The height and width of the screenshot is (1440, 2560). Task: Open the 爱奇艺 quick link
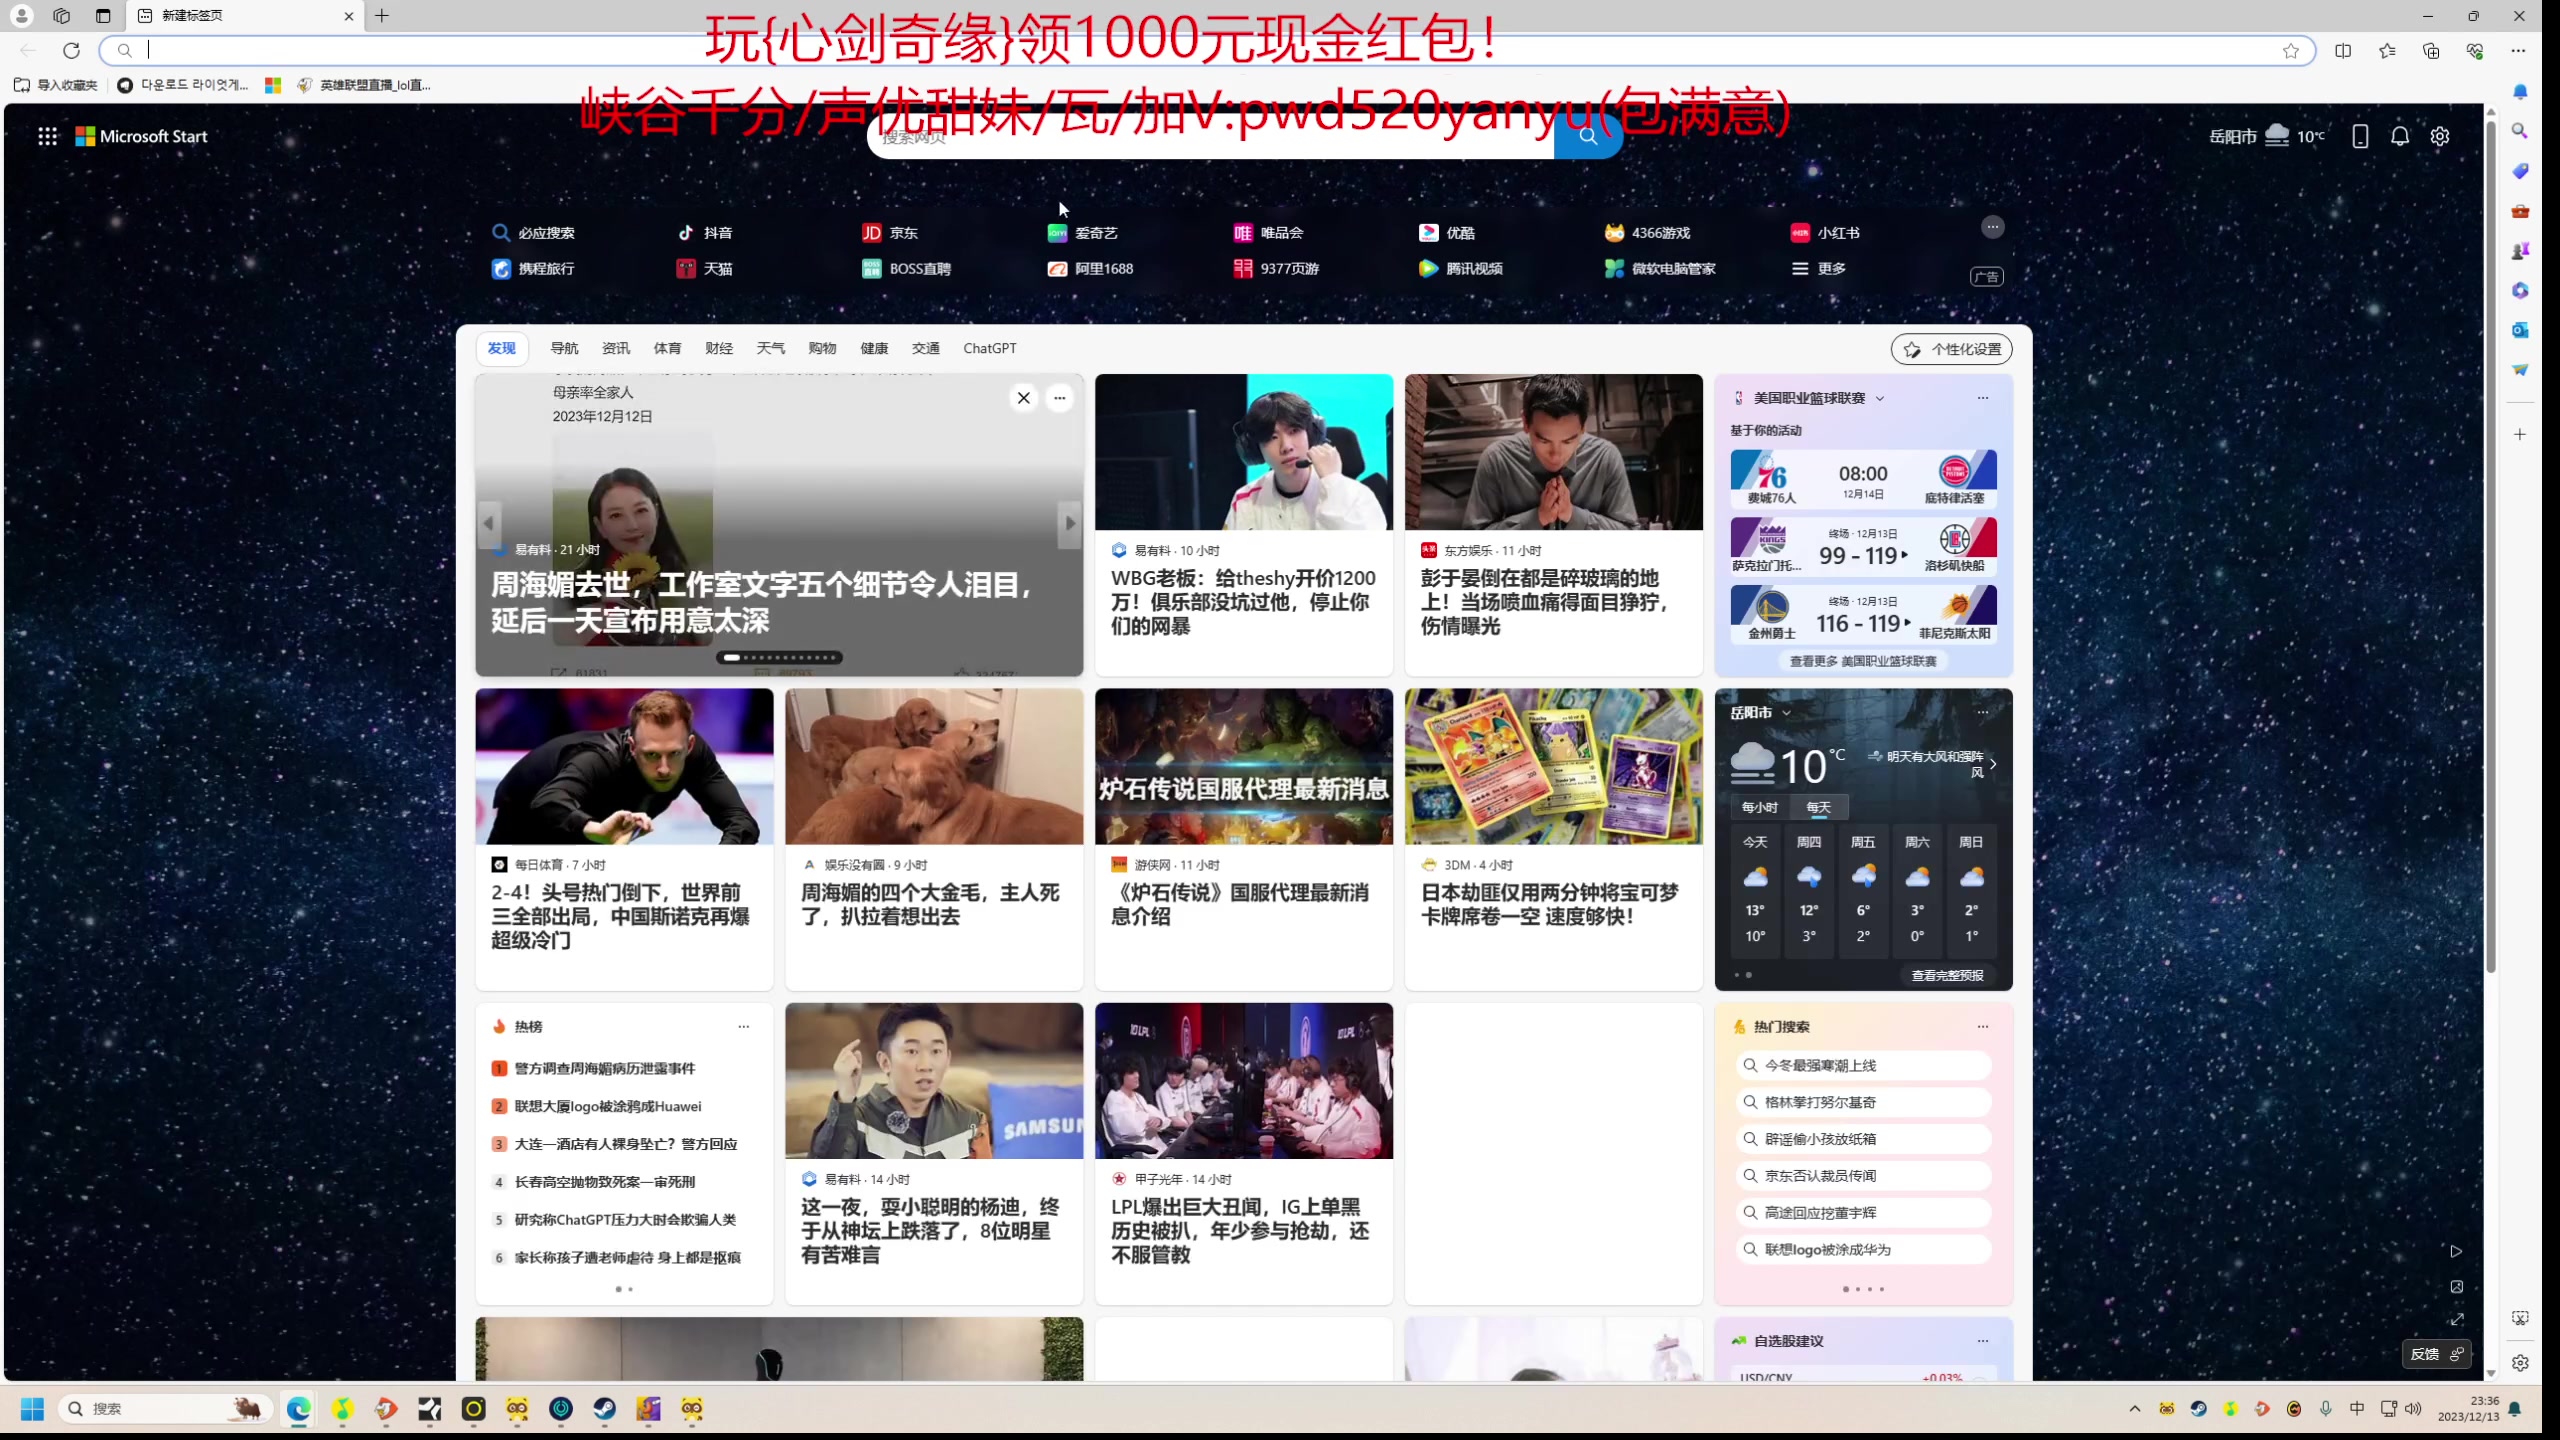(x=1083, y=232)
